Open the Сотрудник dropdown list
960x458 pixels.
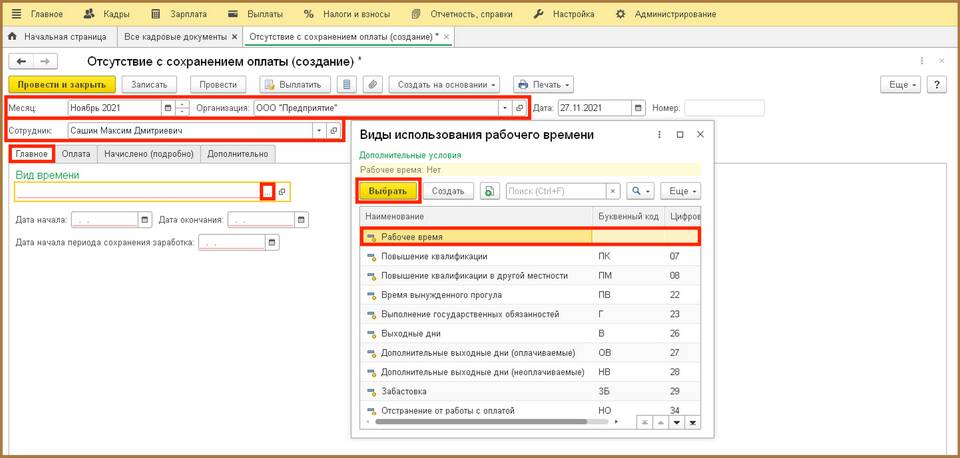320,130
